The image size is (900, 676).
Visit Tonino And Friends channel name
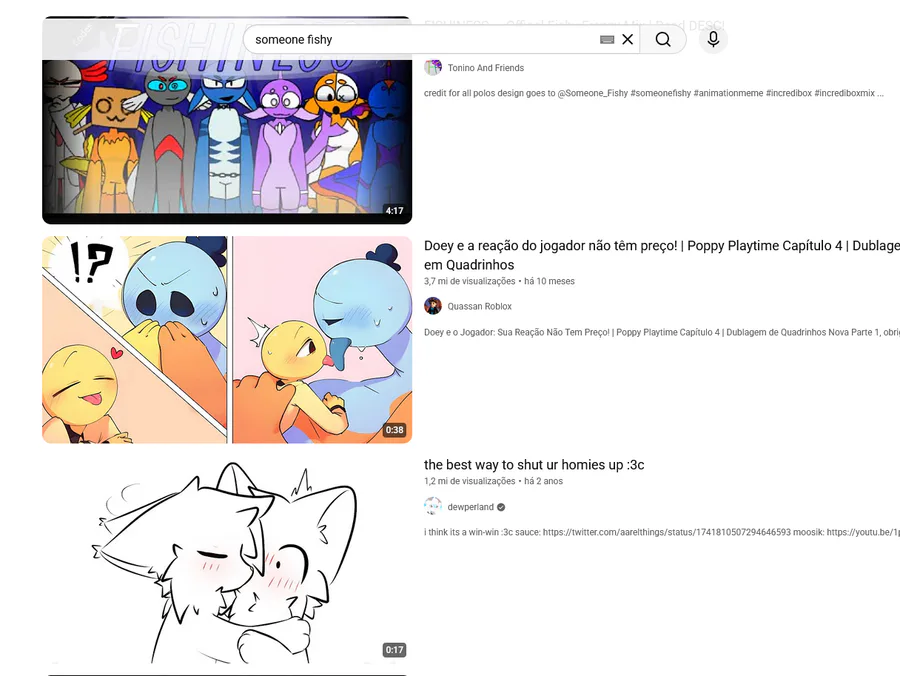[x=486, y=68]
